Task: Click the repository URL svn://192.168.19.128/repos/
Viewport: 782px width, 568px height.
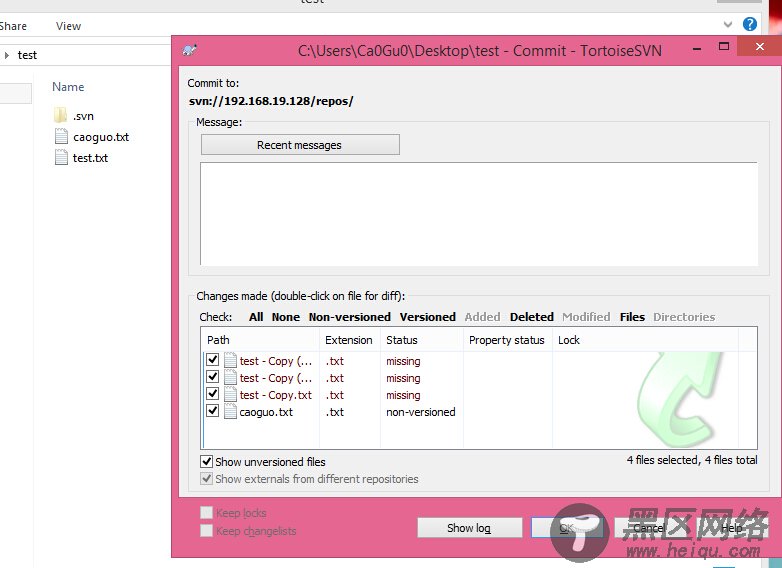Action: [271, 101]
